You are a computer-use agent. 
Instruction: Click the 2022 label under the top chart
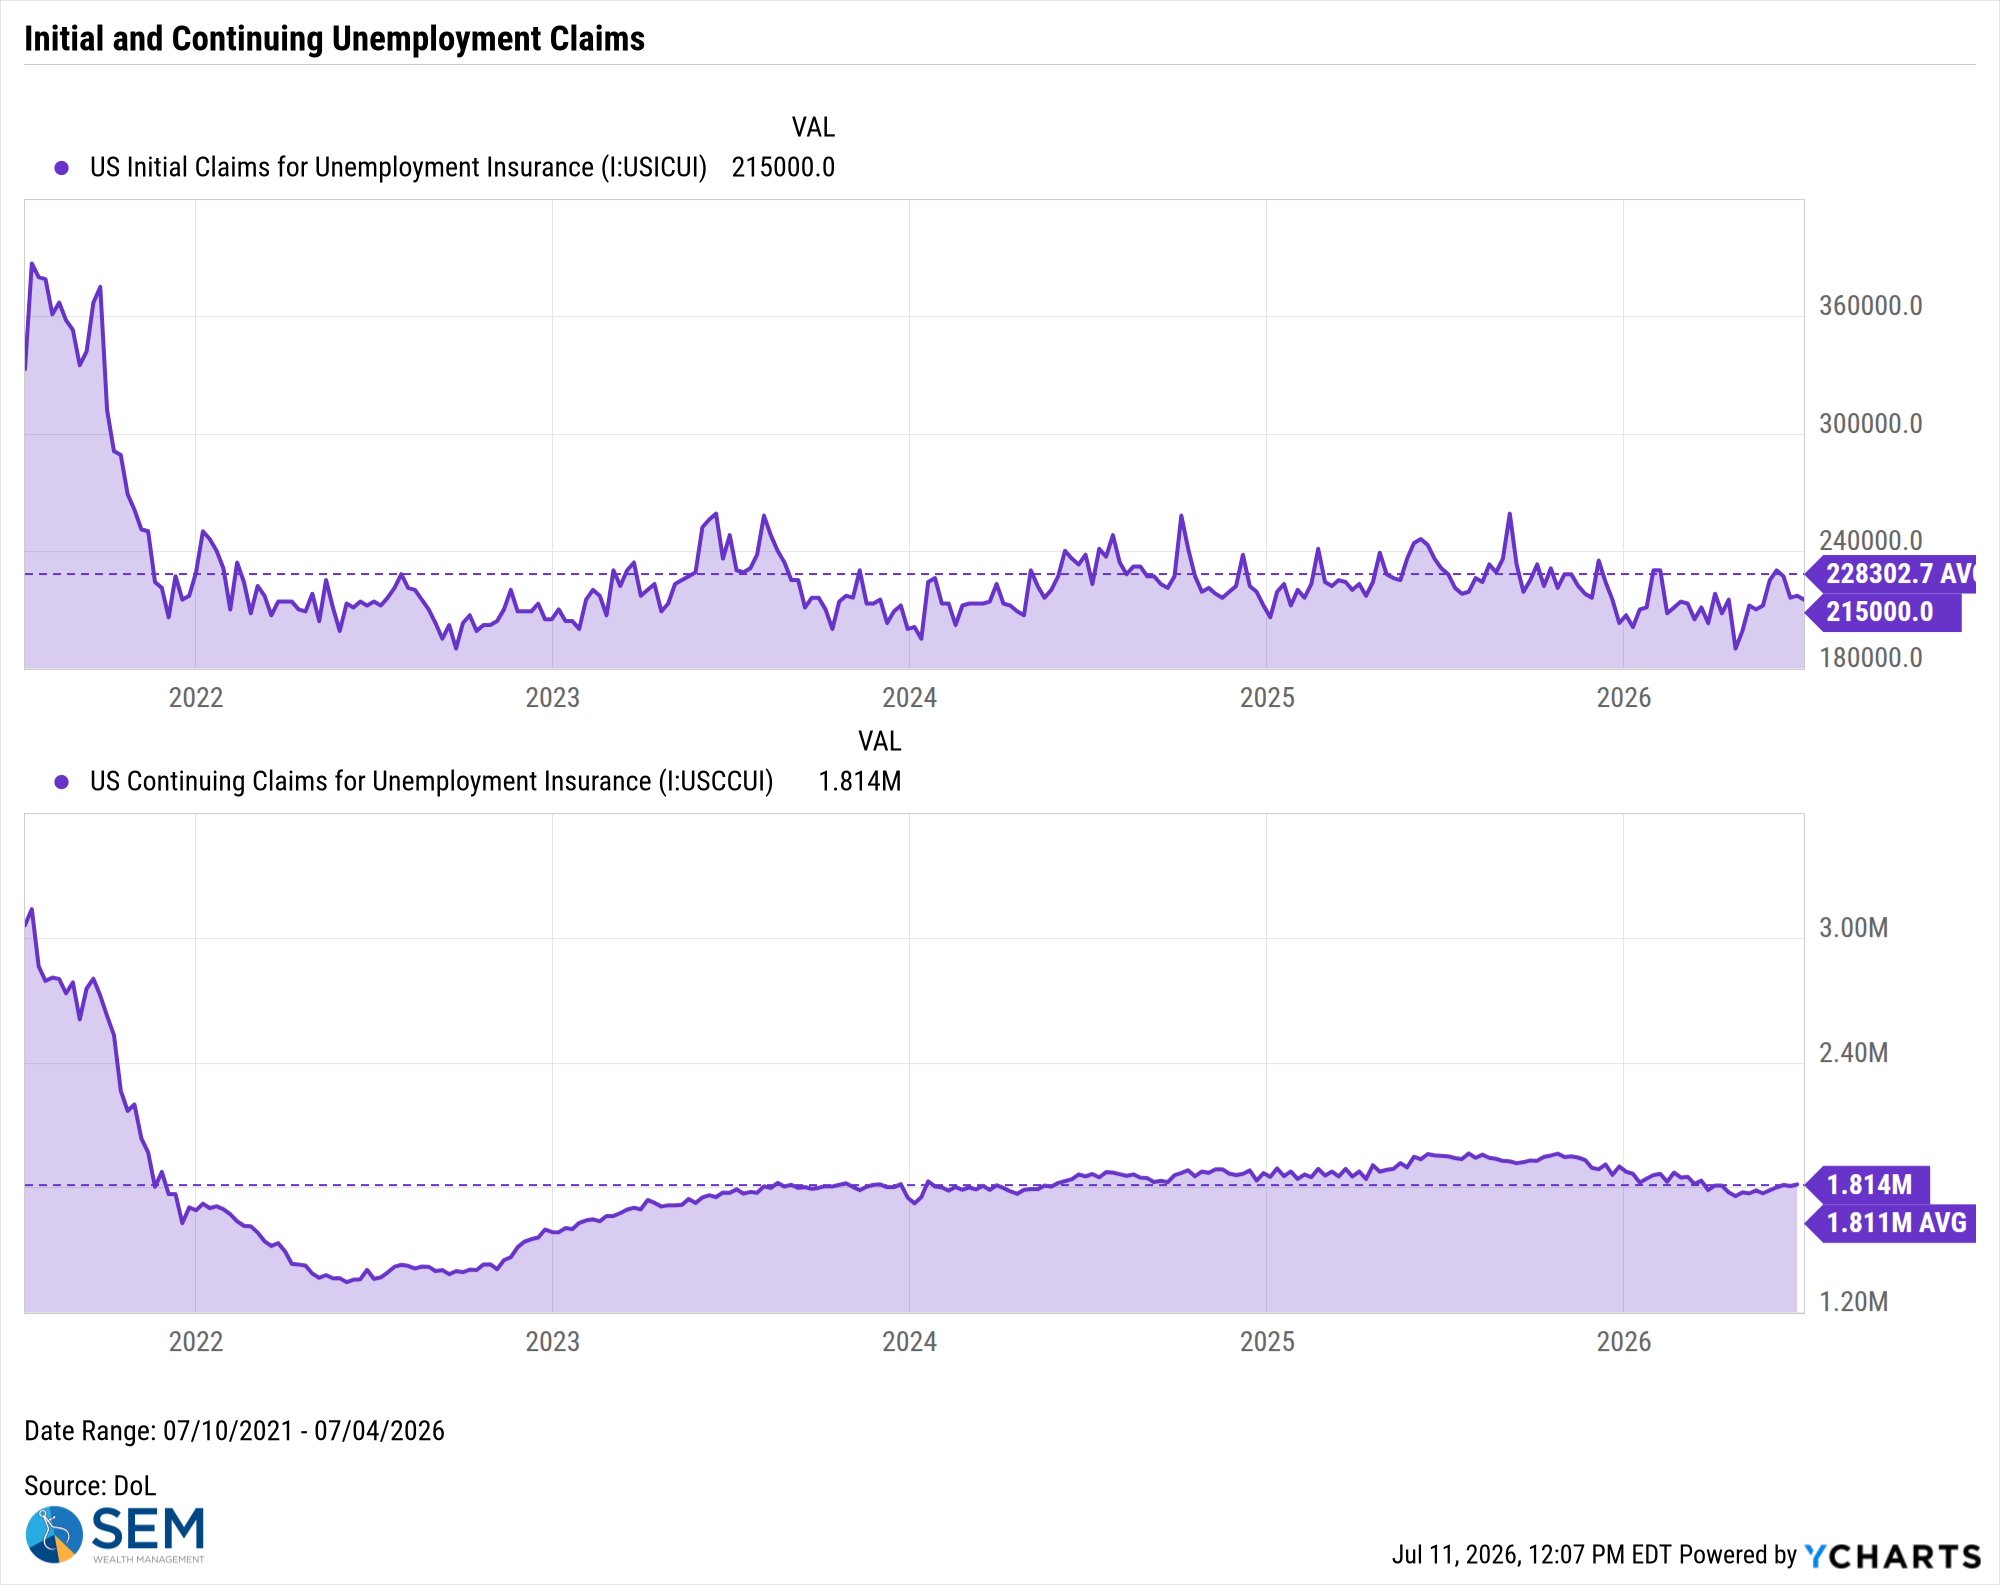click(x=196, y=698)
